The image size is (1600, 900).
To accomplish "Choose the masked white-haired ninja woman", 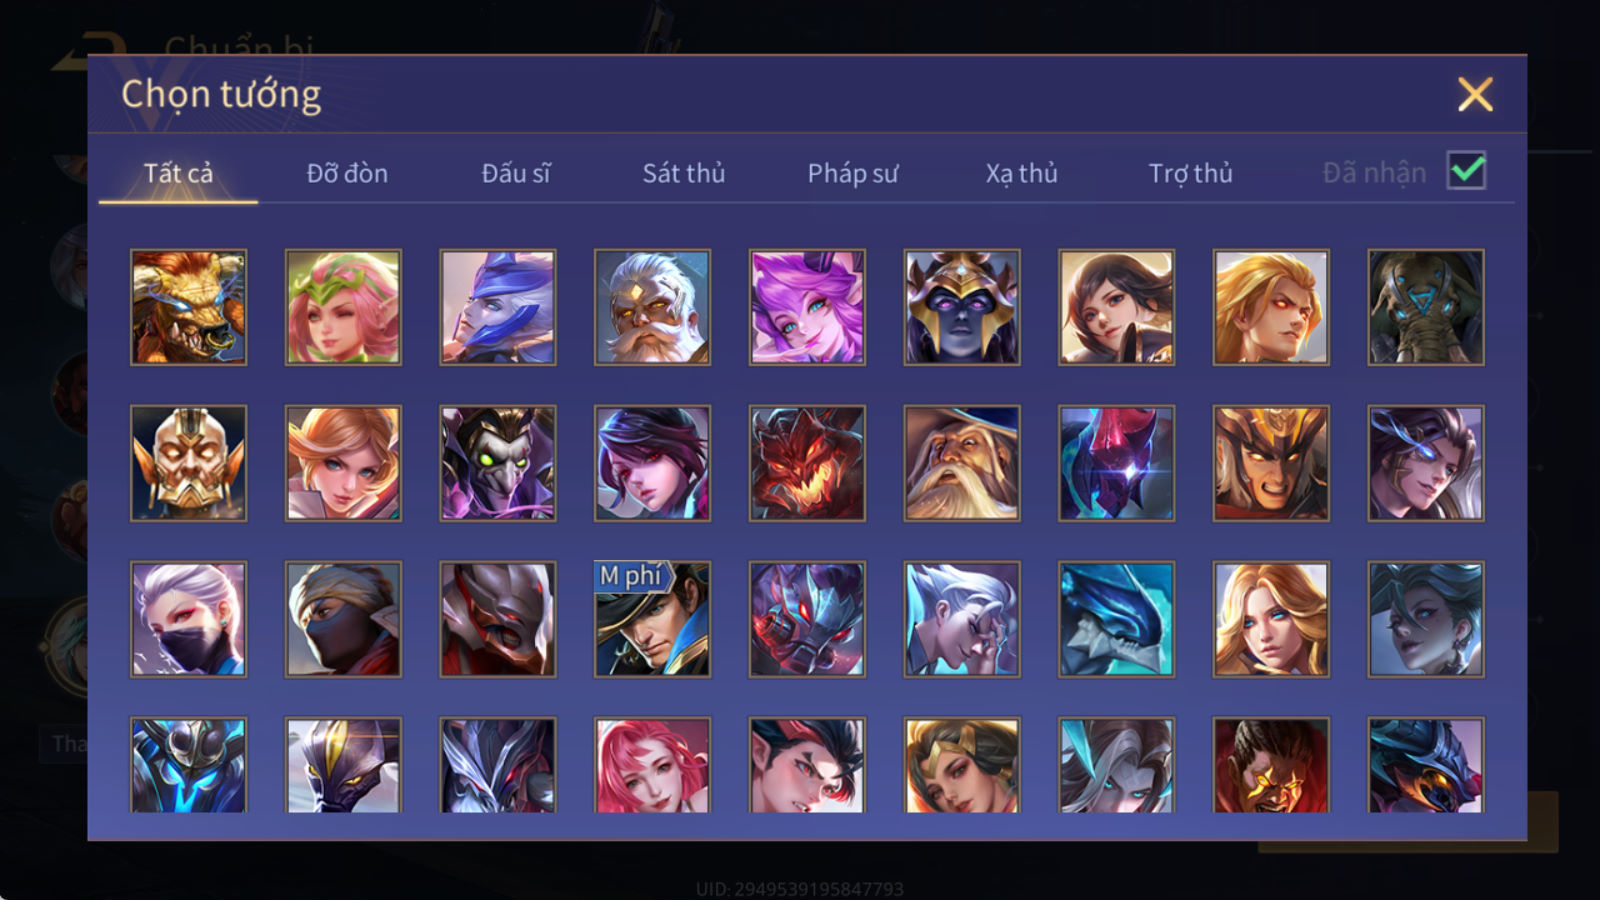I will click(189, 619).
